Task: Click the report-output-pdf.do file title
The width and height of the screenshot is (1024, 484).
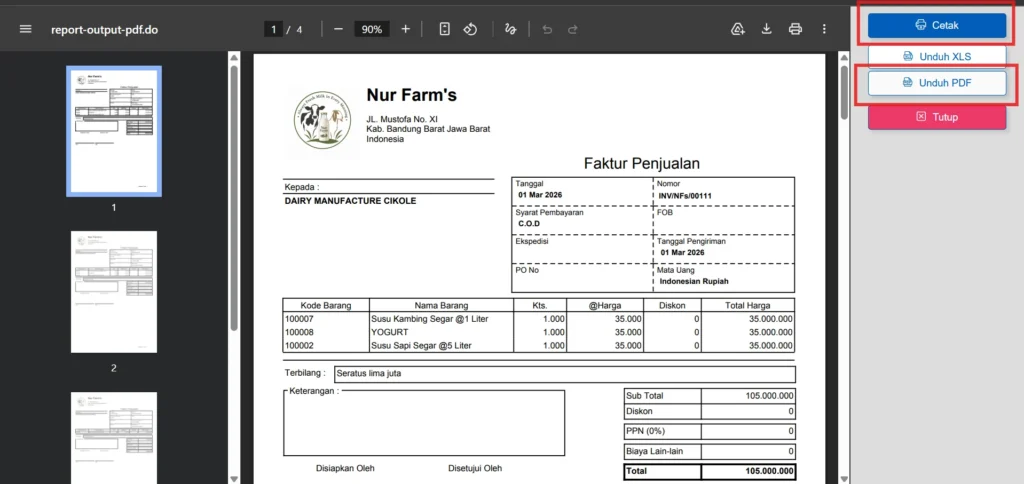Action: (104, 29)
